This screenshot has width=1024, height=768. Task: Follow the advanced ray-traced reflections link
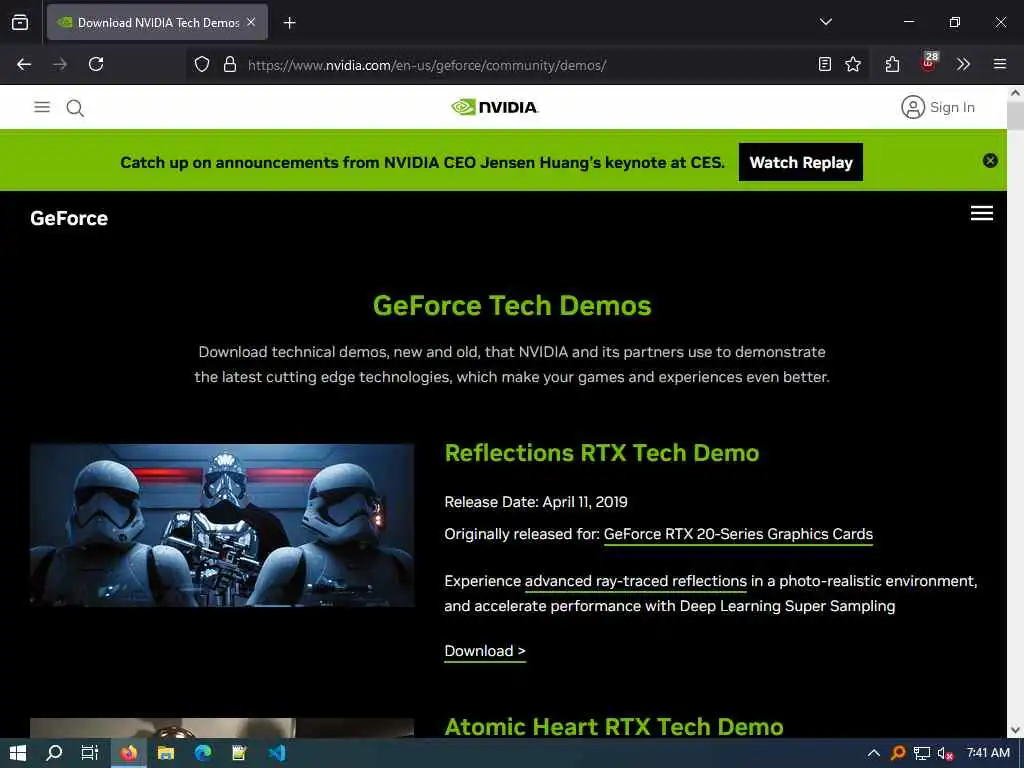[635, 581]
